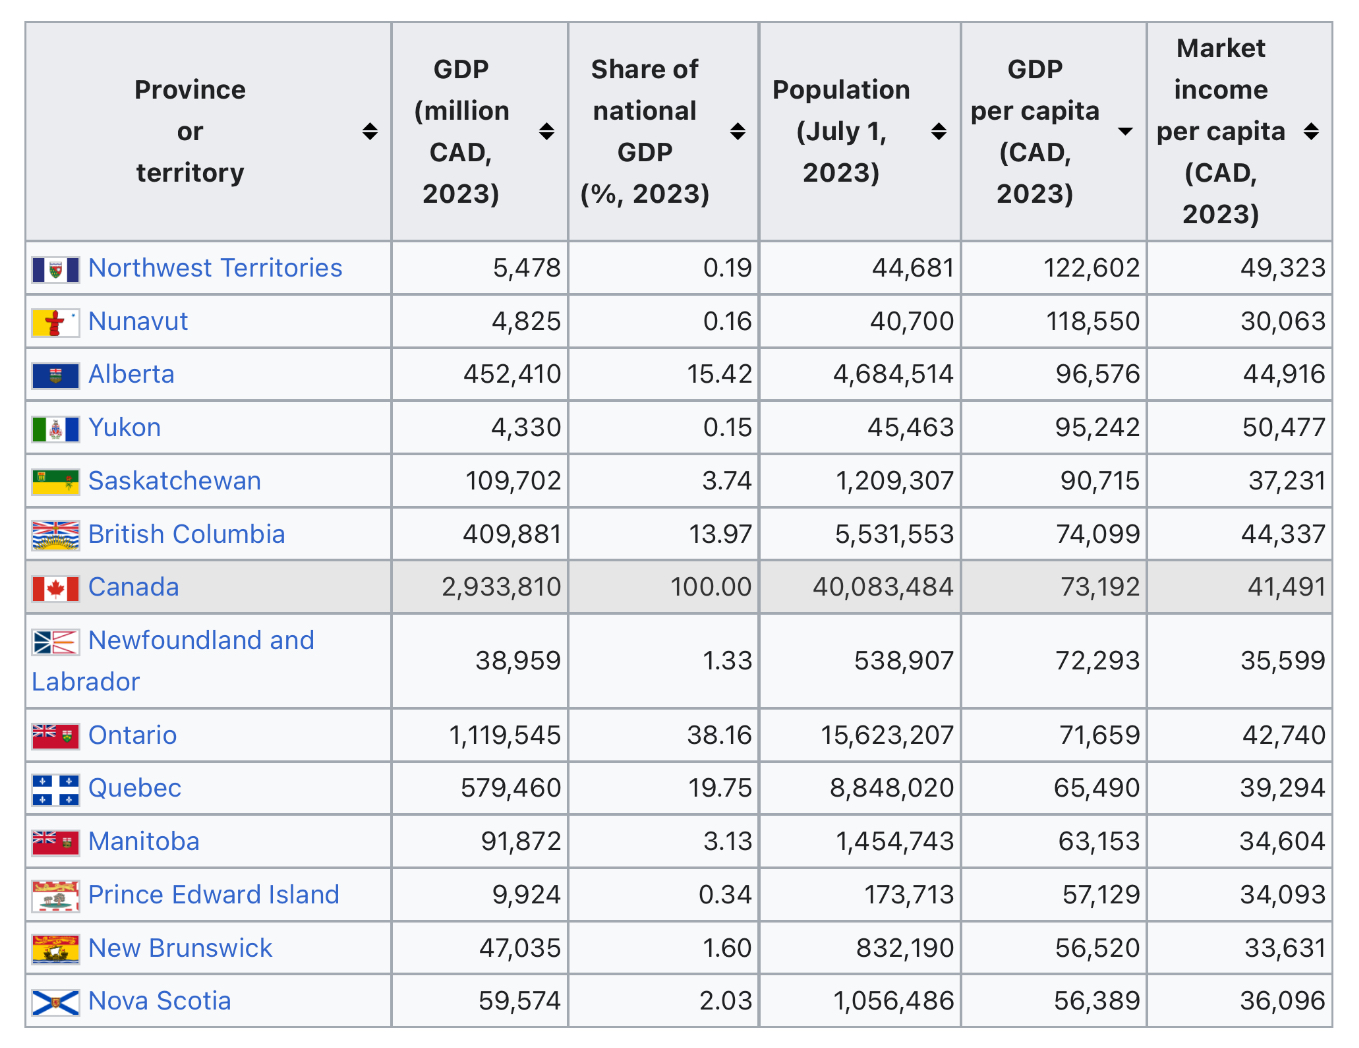
Task: Click the Saskatchewan flag icon
Action: (x=55, y=482)
